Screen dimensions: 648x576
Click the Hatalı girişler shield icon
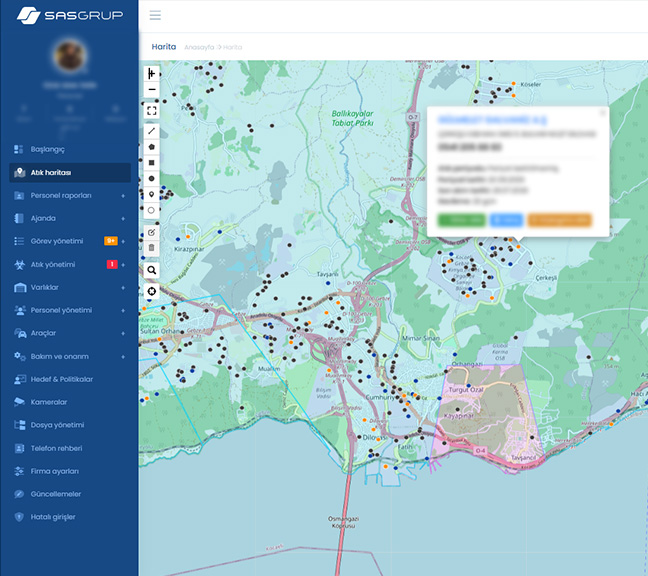click(x=19, y=517)
